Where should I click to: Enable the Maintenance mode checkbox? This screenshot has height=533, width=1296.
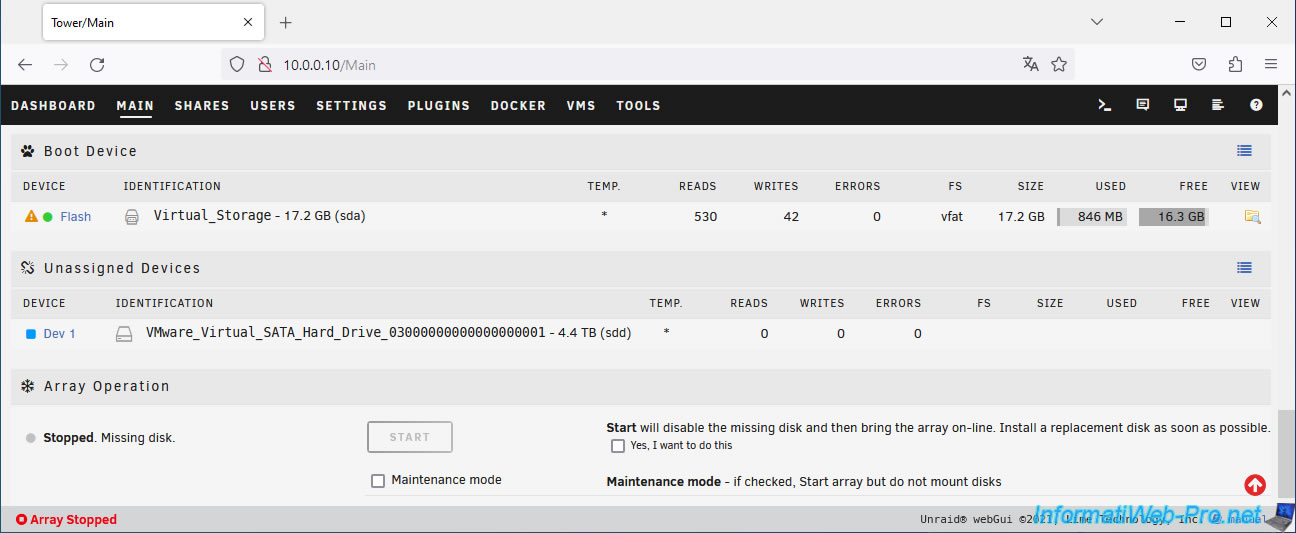click(378, 481)
